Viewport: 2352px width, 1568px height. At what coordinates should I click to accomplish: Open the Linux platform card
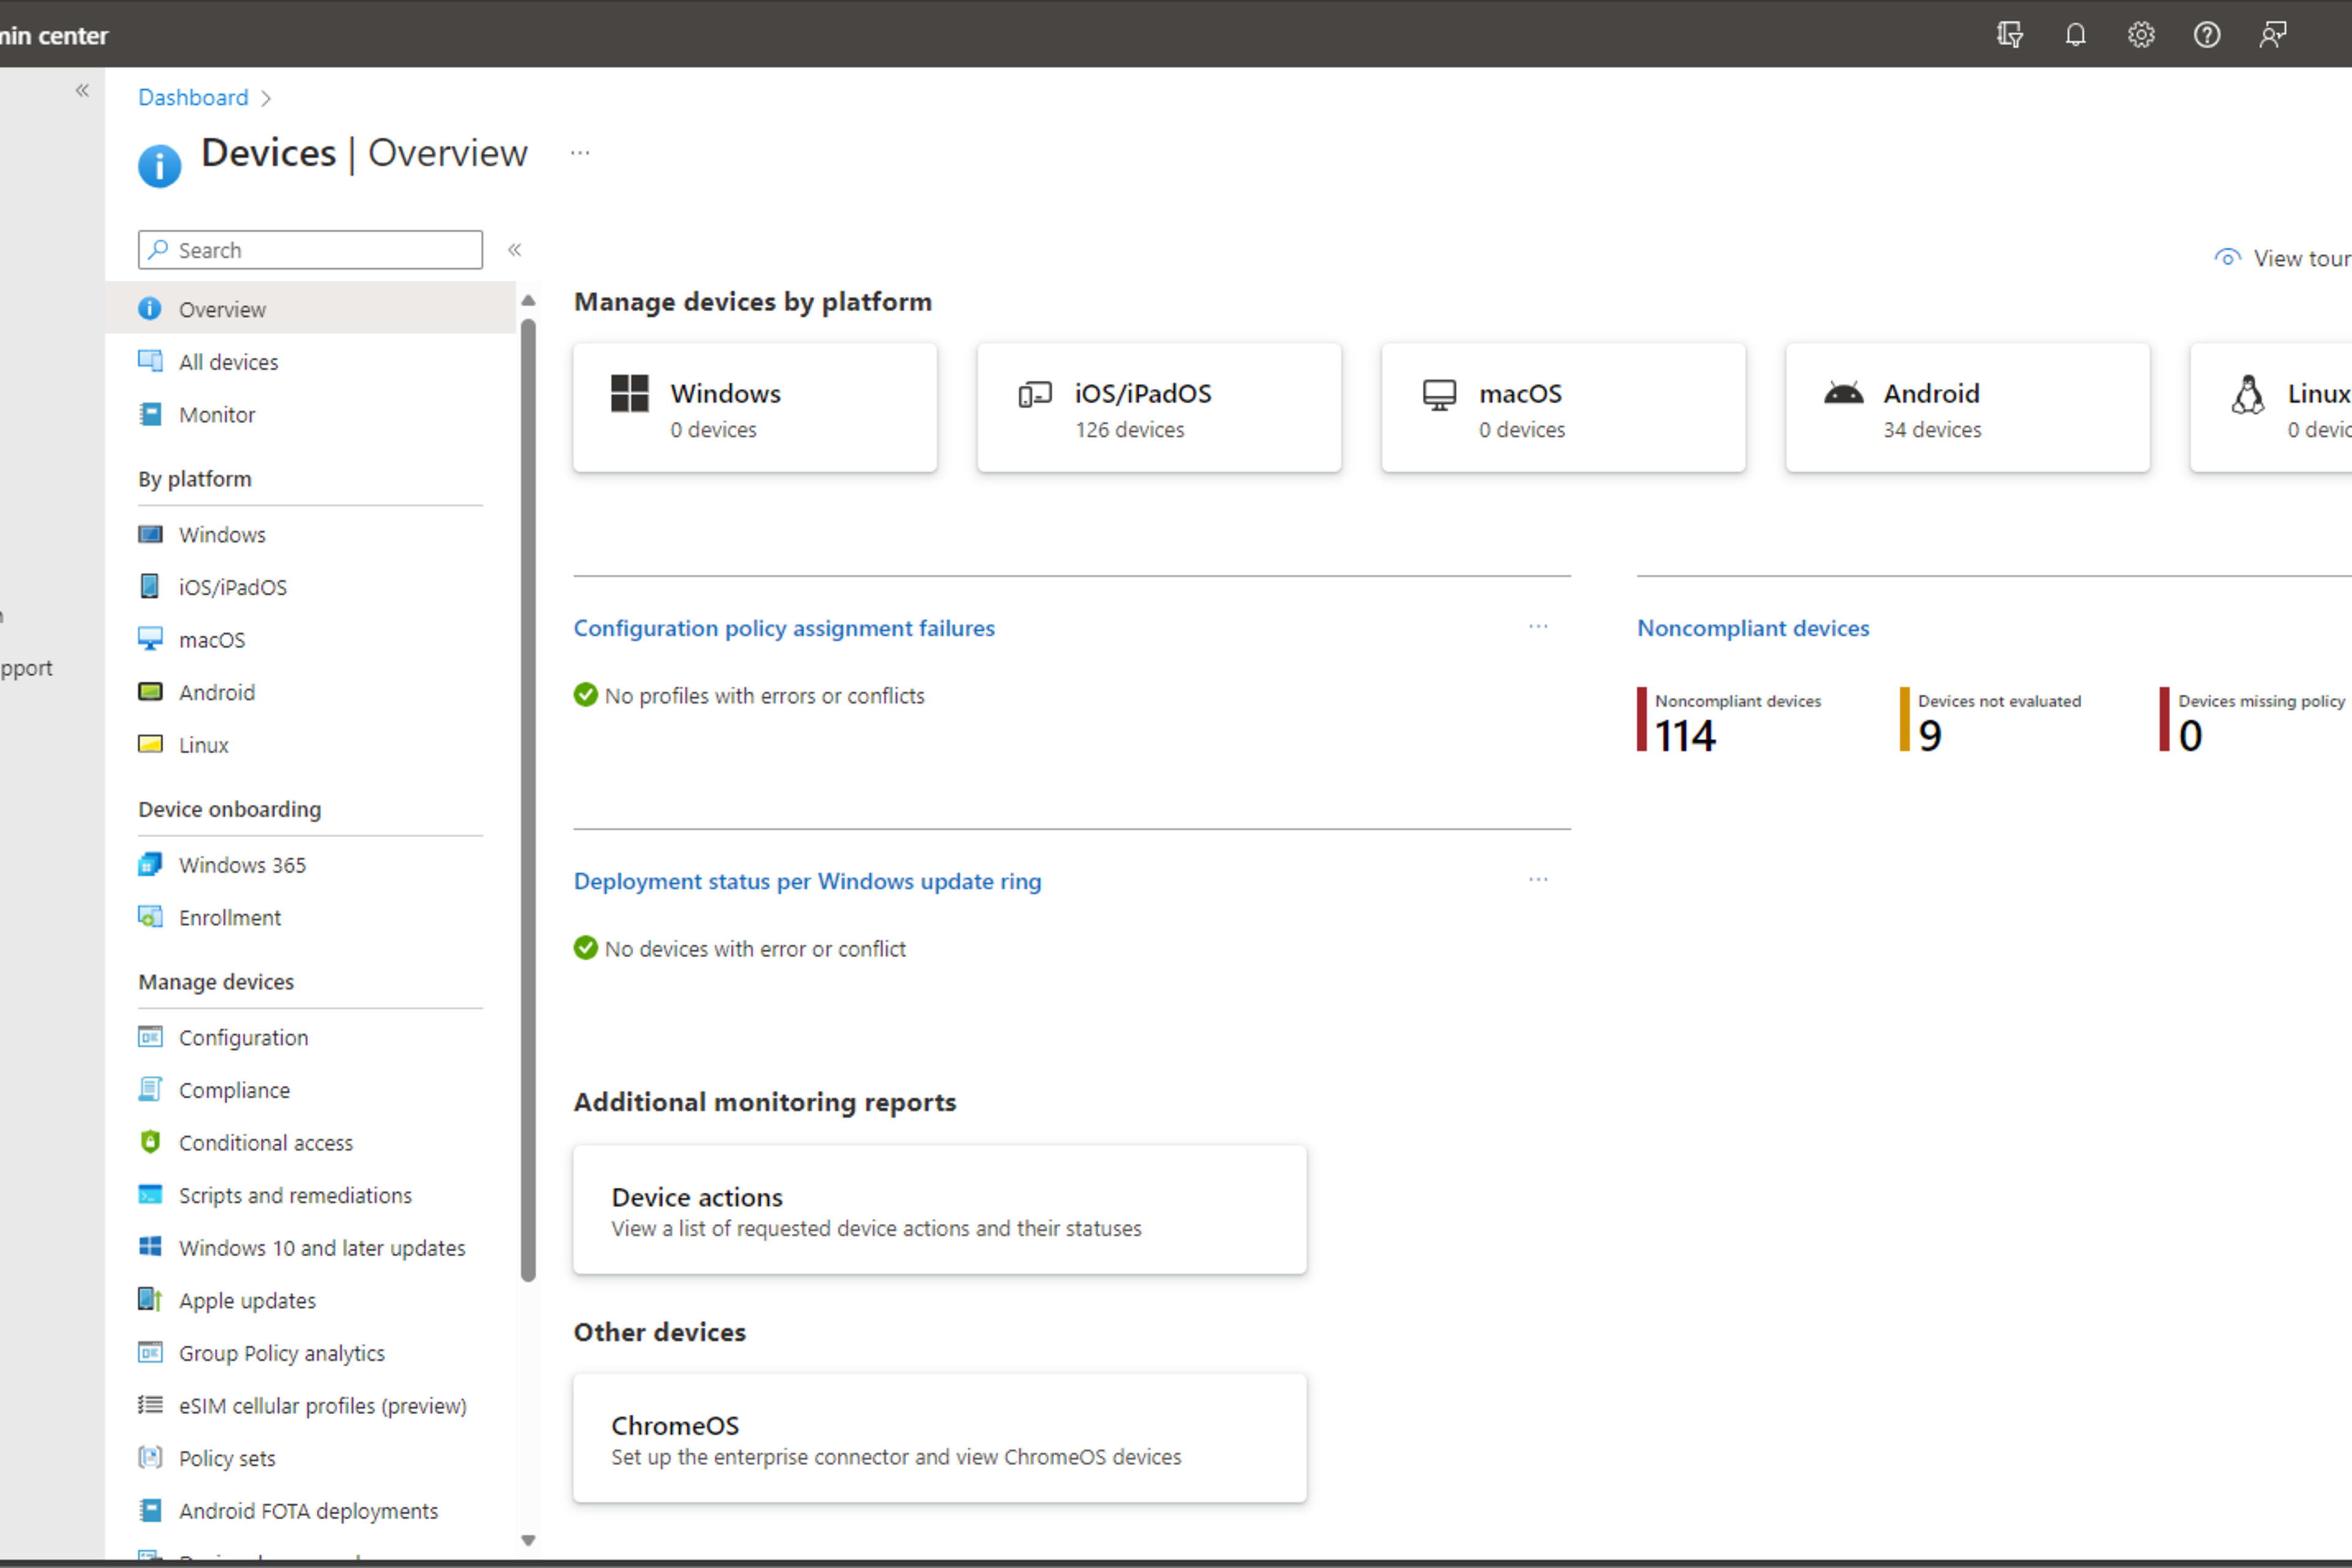pyautogui.click(x=2271, y=408)
